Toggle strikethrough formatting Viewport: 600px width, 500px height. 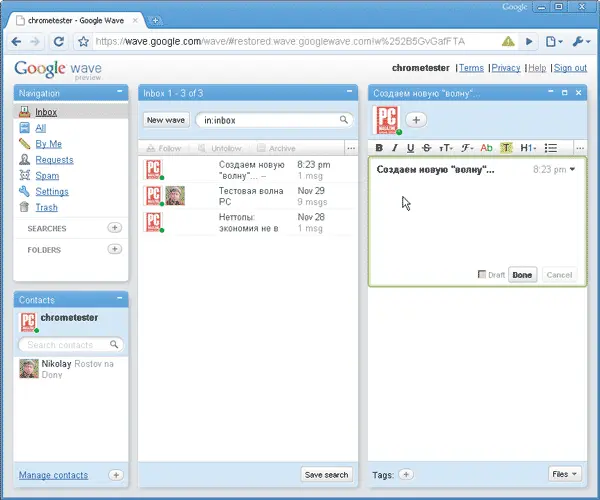tap(427, 148)
